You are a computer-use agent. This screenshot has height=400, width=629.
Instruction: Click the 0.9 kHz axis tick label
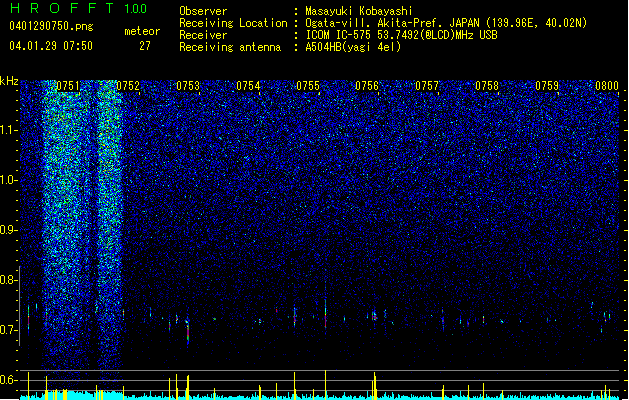point(8,230)
